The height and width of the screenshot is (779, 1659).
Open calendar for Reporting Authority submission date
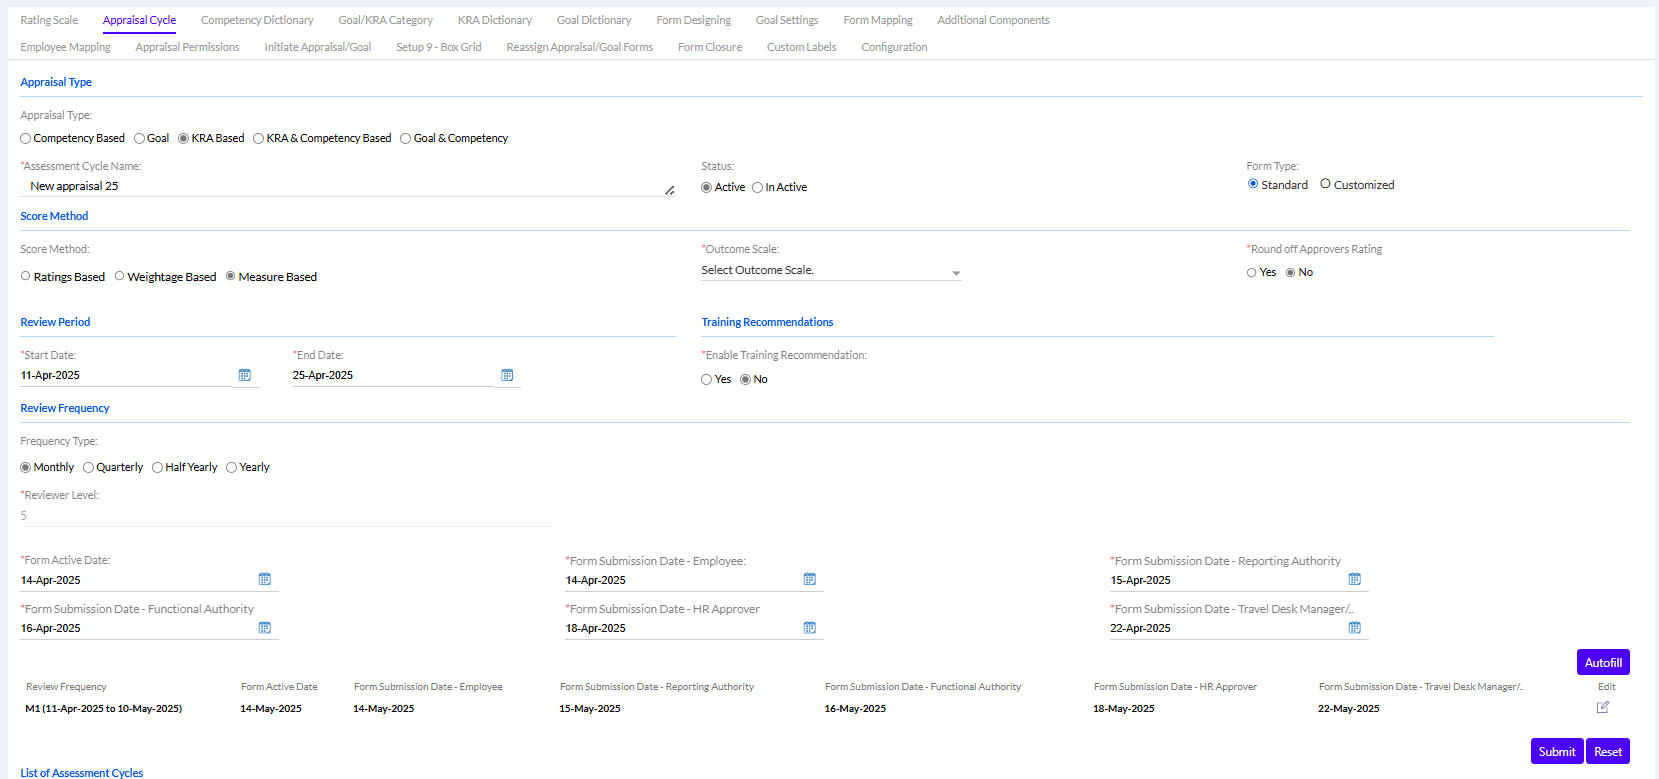point(1355,579)
